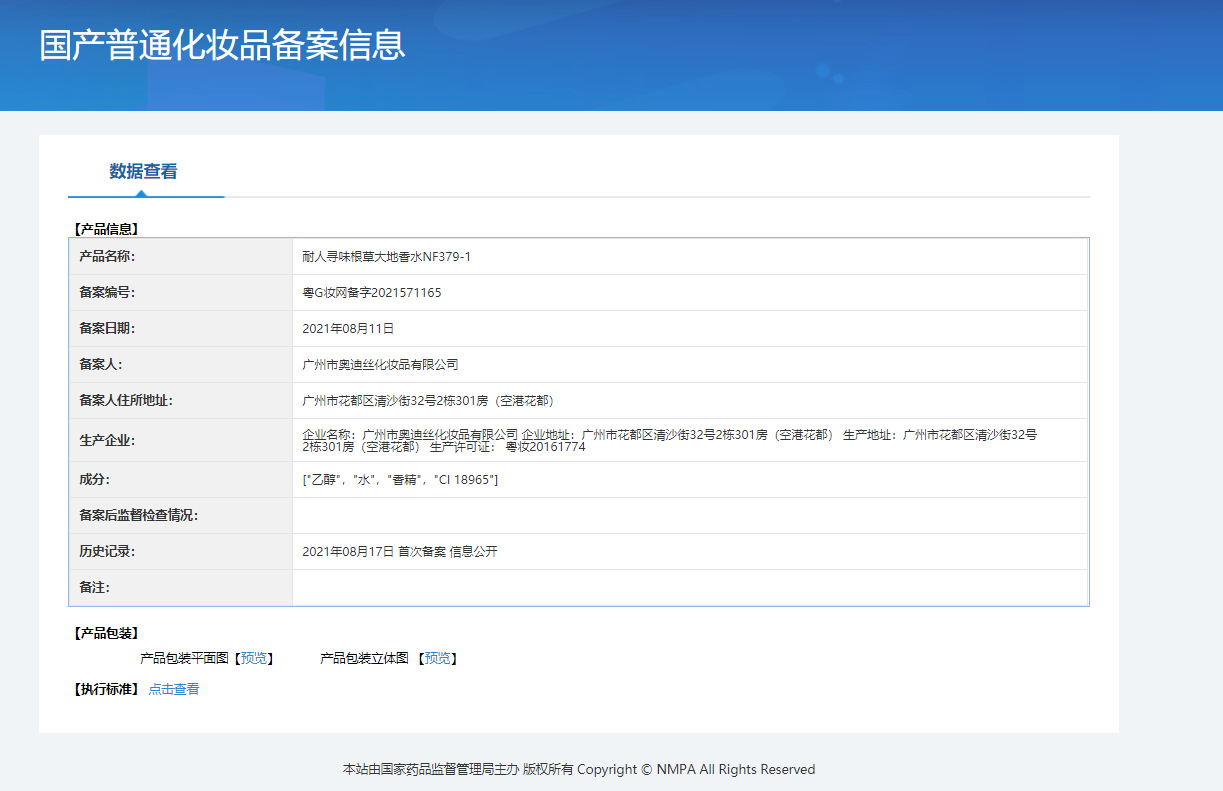The width and height of the screenshot is (1223, 791).
Task: Click filer value 广州市奥迪丝化妆品有限公司
Action: (x=380, y=365)
